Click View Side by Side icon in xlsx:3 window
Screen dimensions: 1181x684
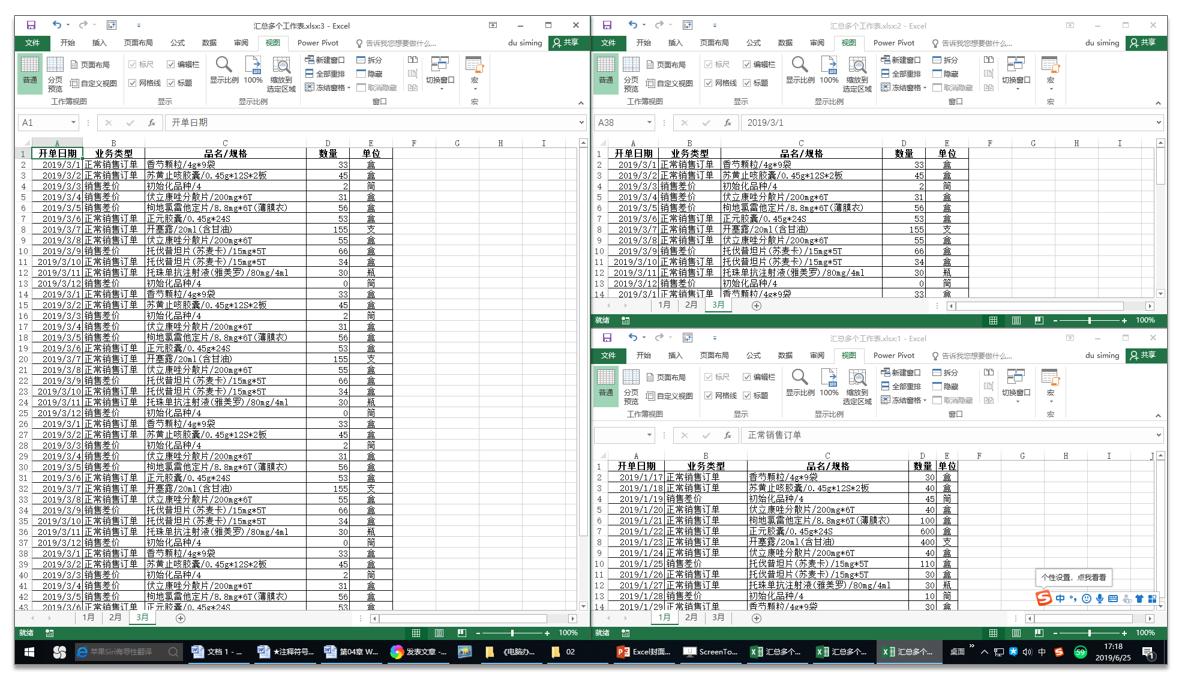[x=412, y=60]
